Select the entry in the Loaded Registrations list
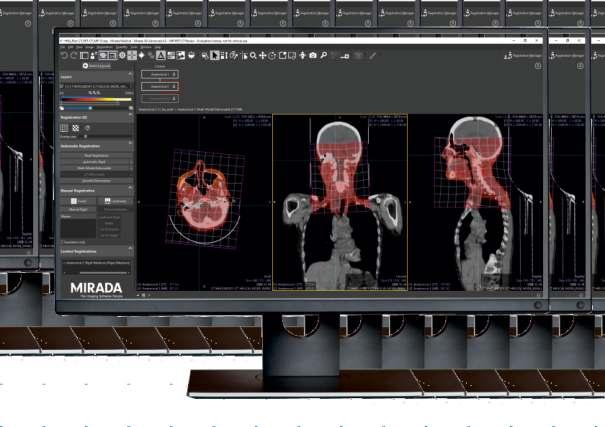The width and height of the screenshot is (605, 427). pos(96,263)
